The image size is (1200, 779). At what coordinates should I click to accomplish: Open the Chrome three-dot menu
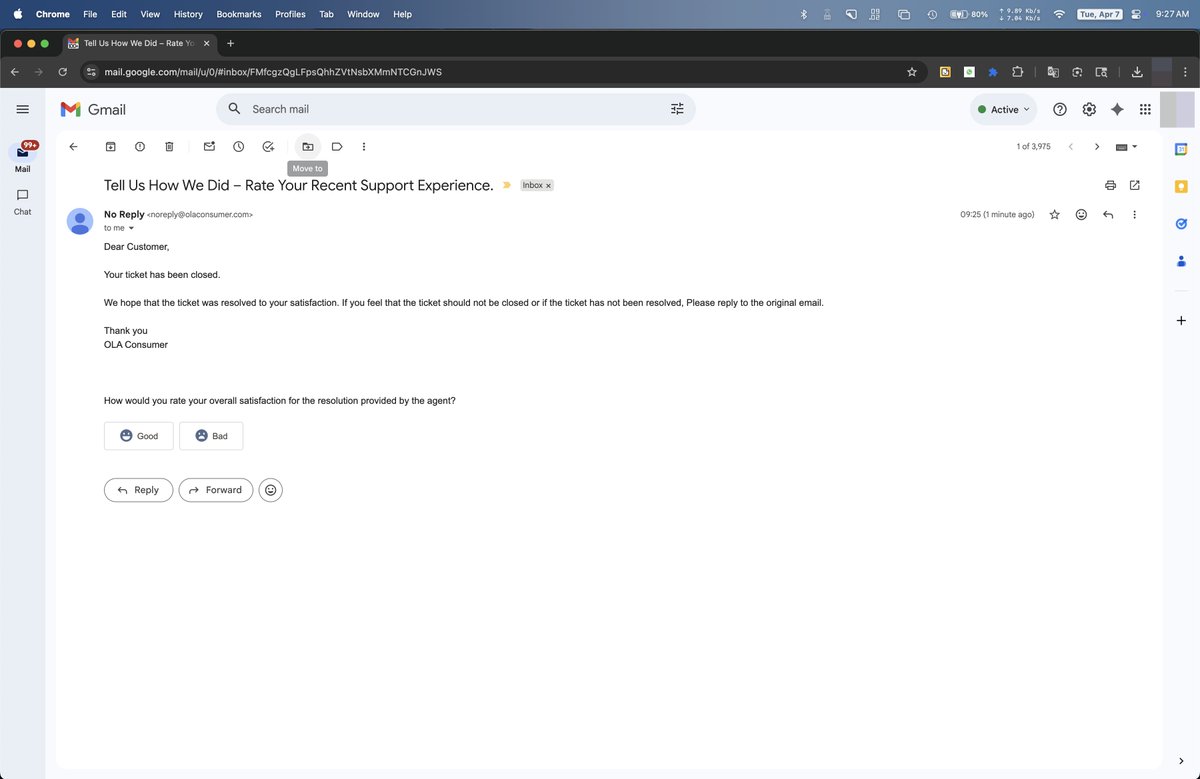click(x=1185, y=72)
